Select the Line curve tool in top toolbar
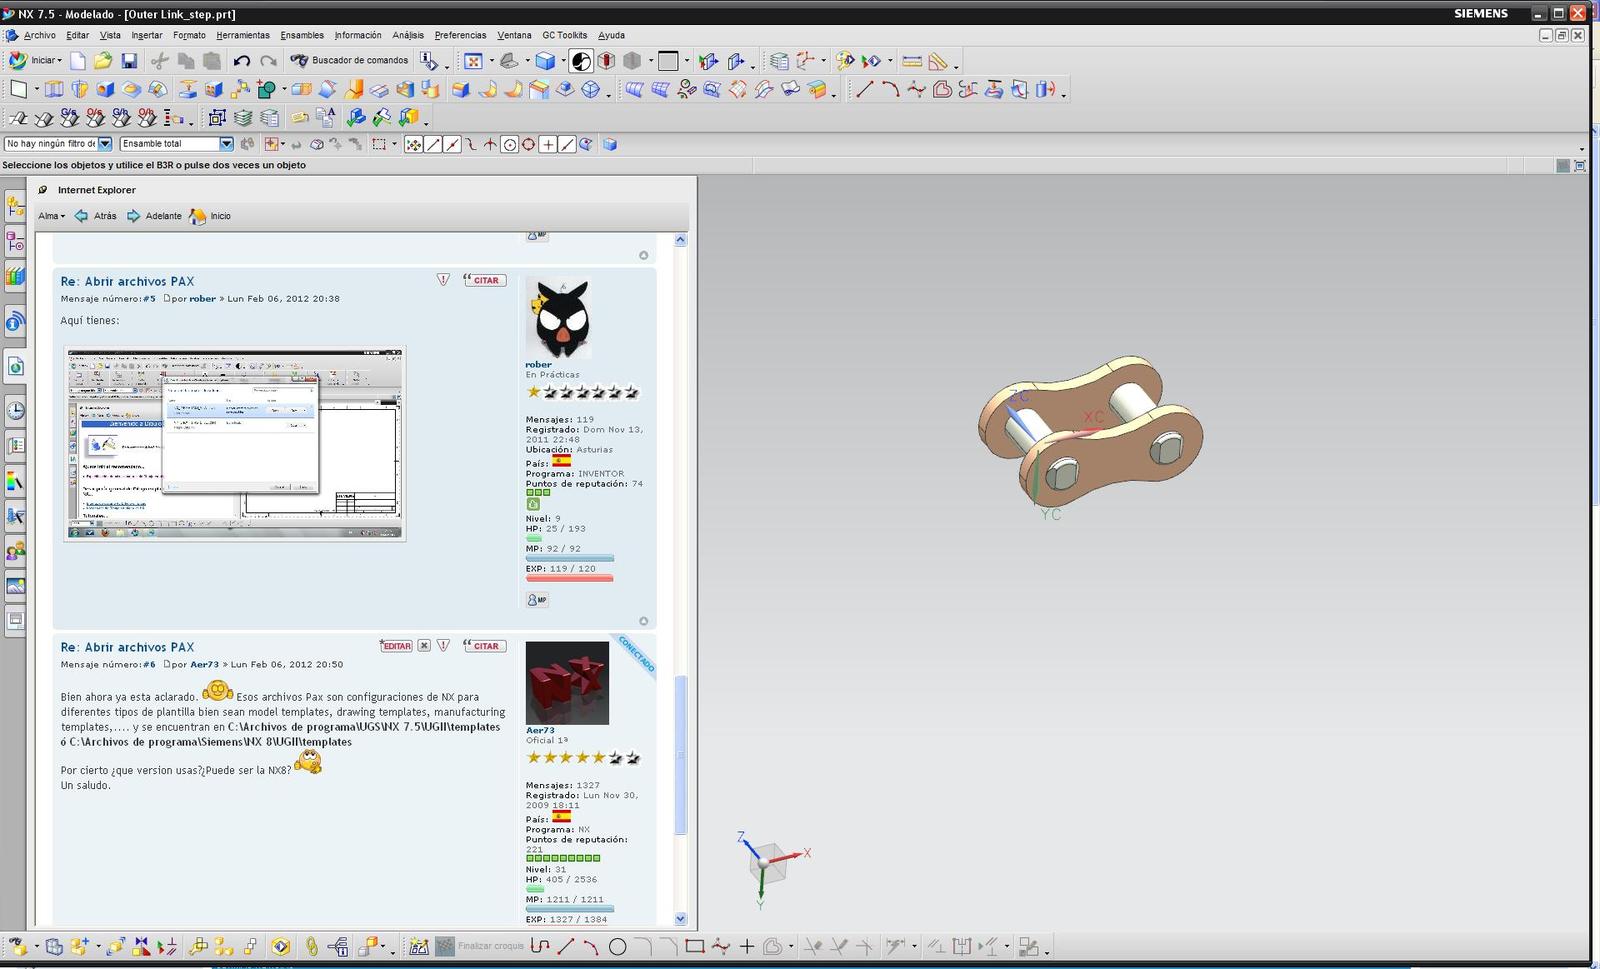Screen dimensions: 1600x969 tap(864, 90)
